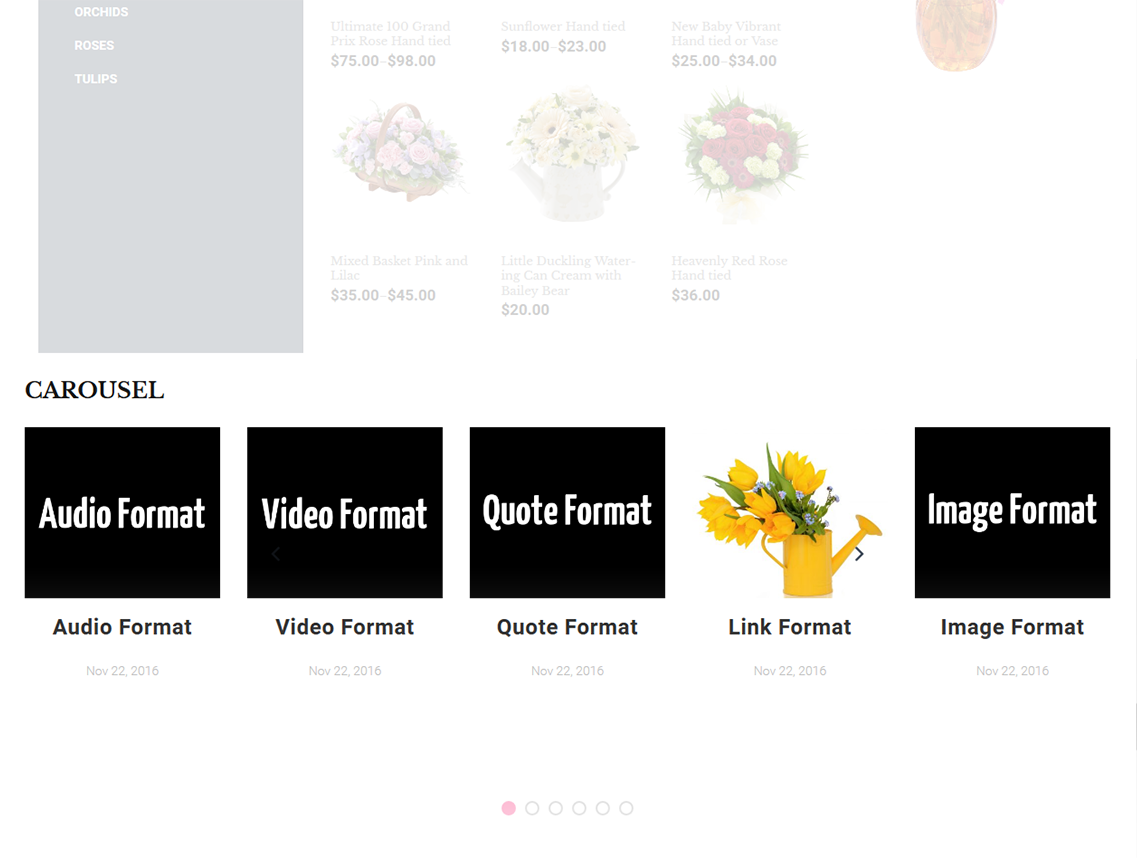
Task: Switch to the fifth carousel page dot
Action: (602, 808)
